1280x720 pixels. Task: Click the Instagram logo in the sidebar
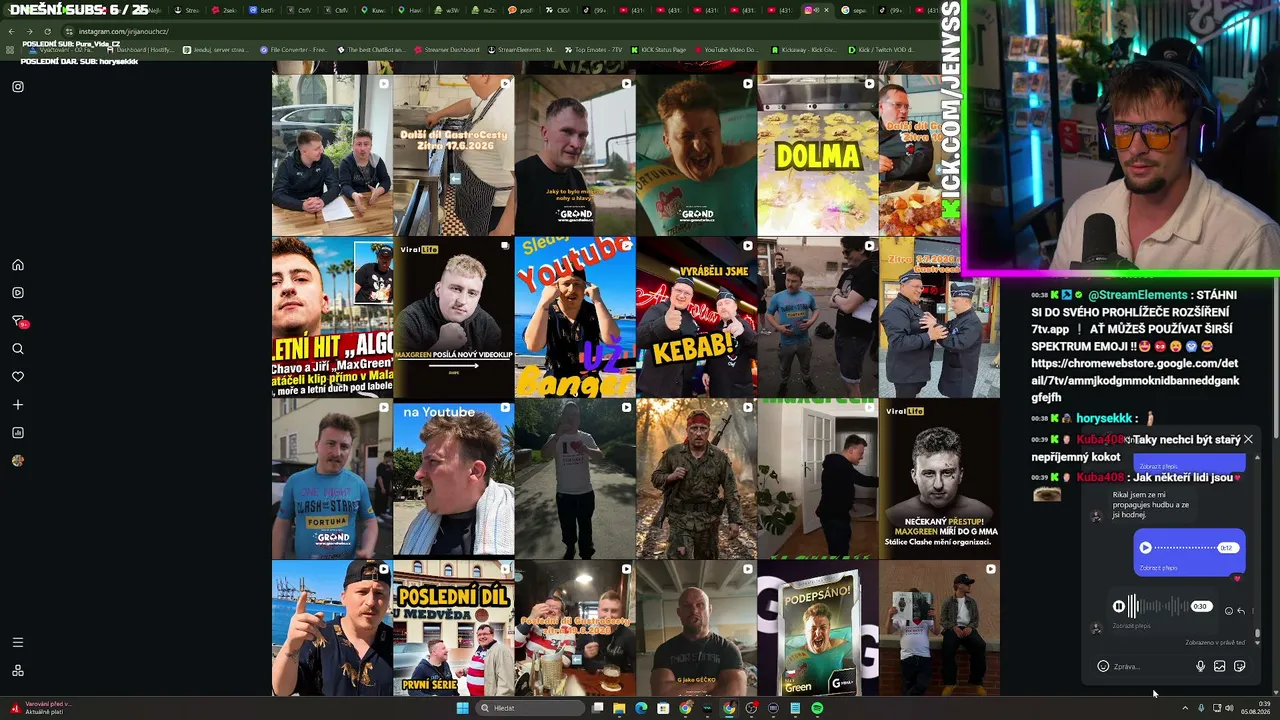(18, 87)
